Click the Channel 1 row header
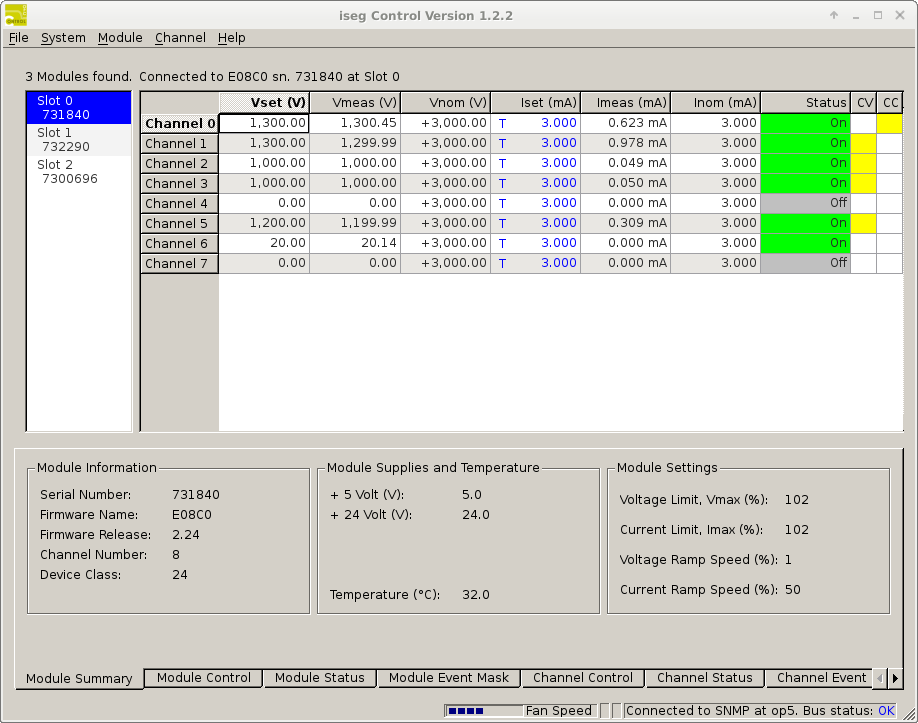918x723 pixels. 180,143
